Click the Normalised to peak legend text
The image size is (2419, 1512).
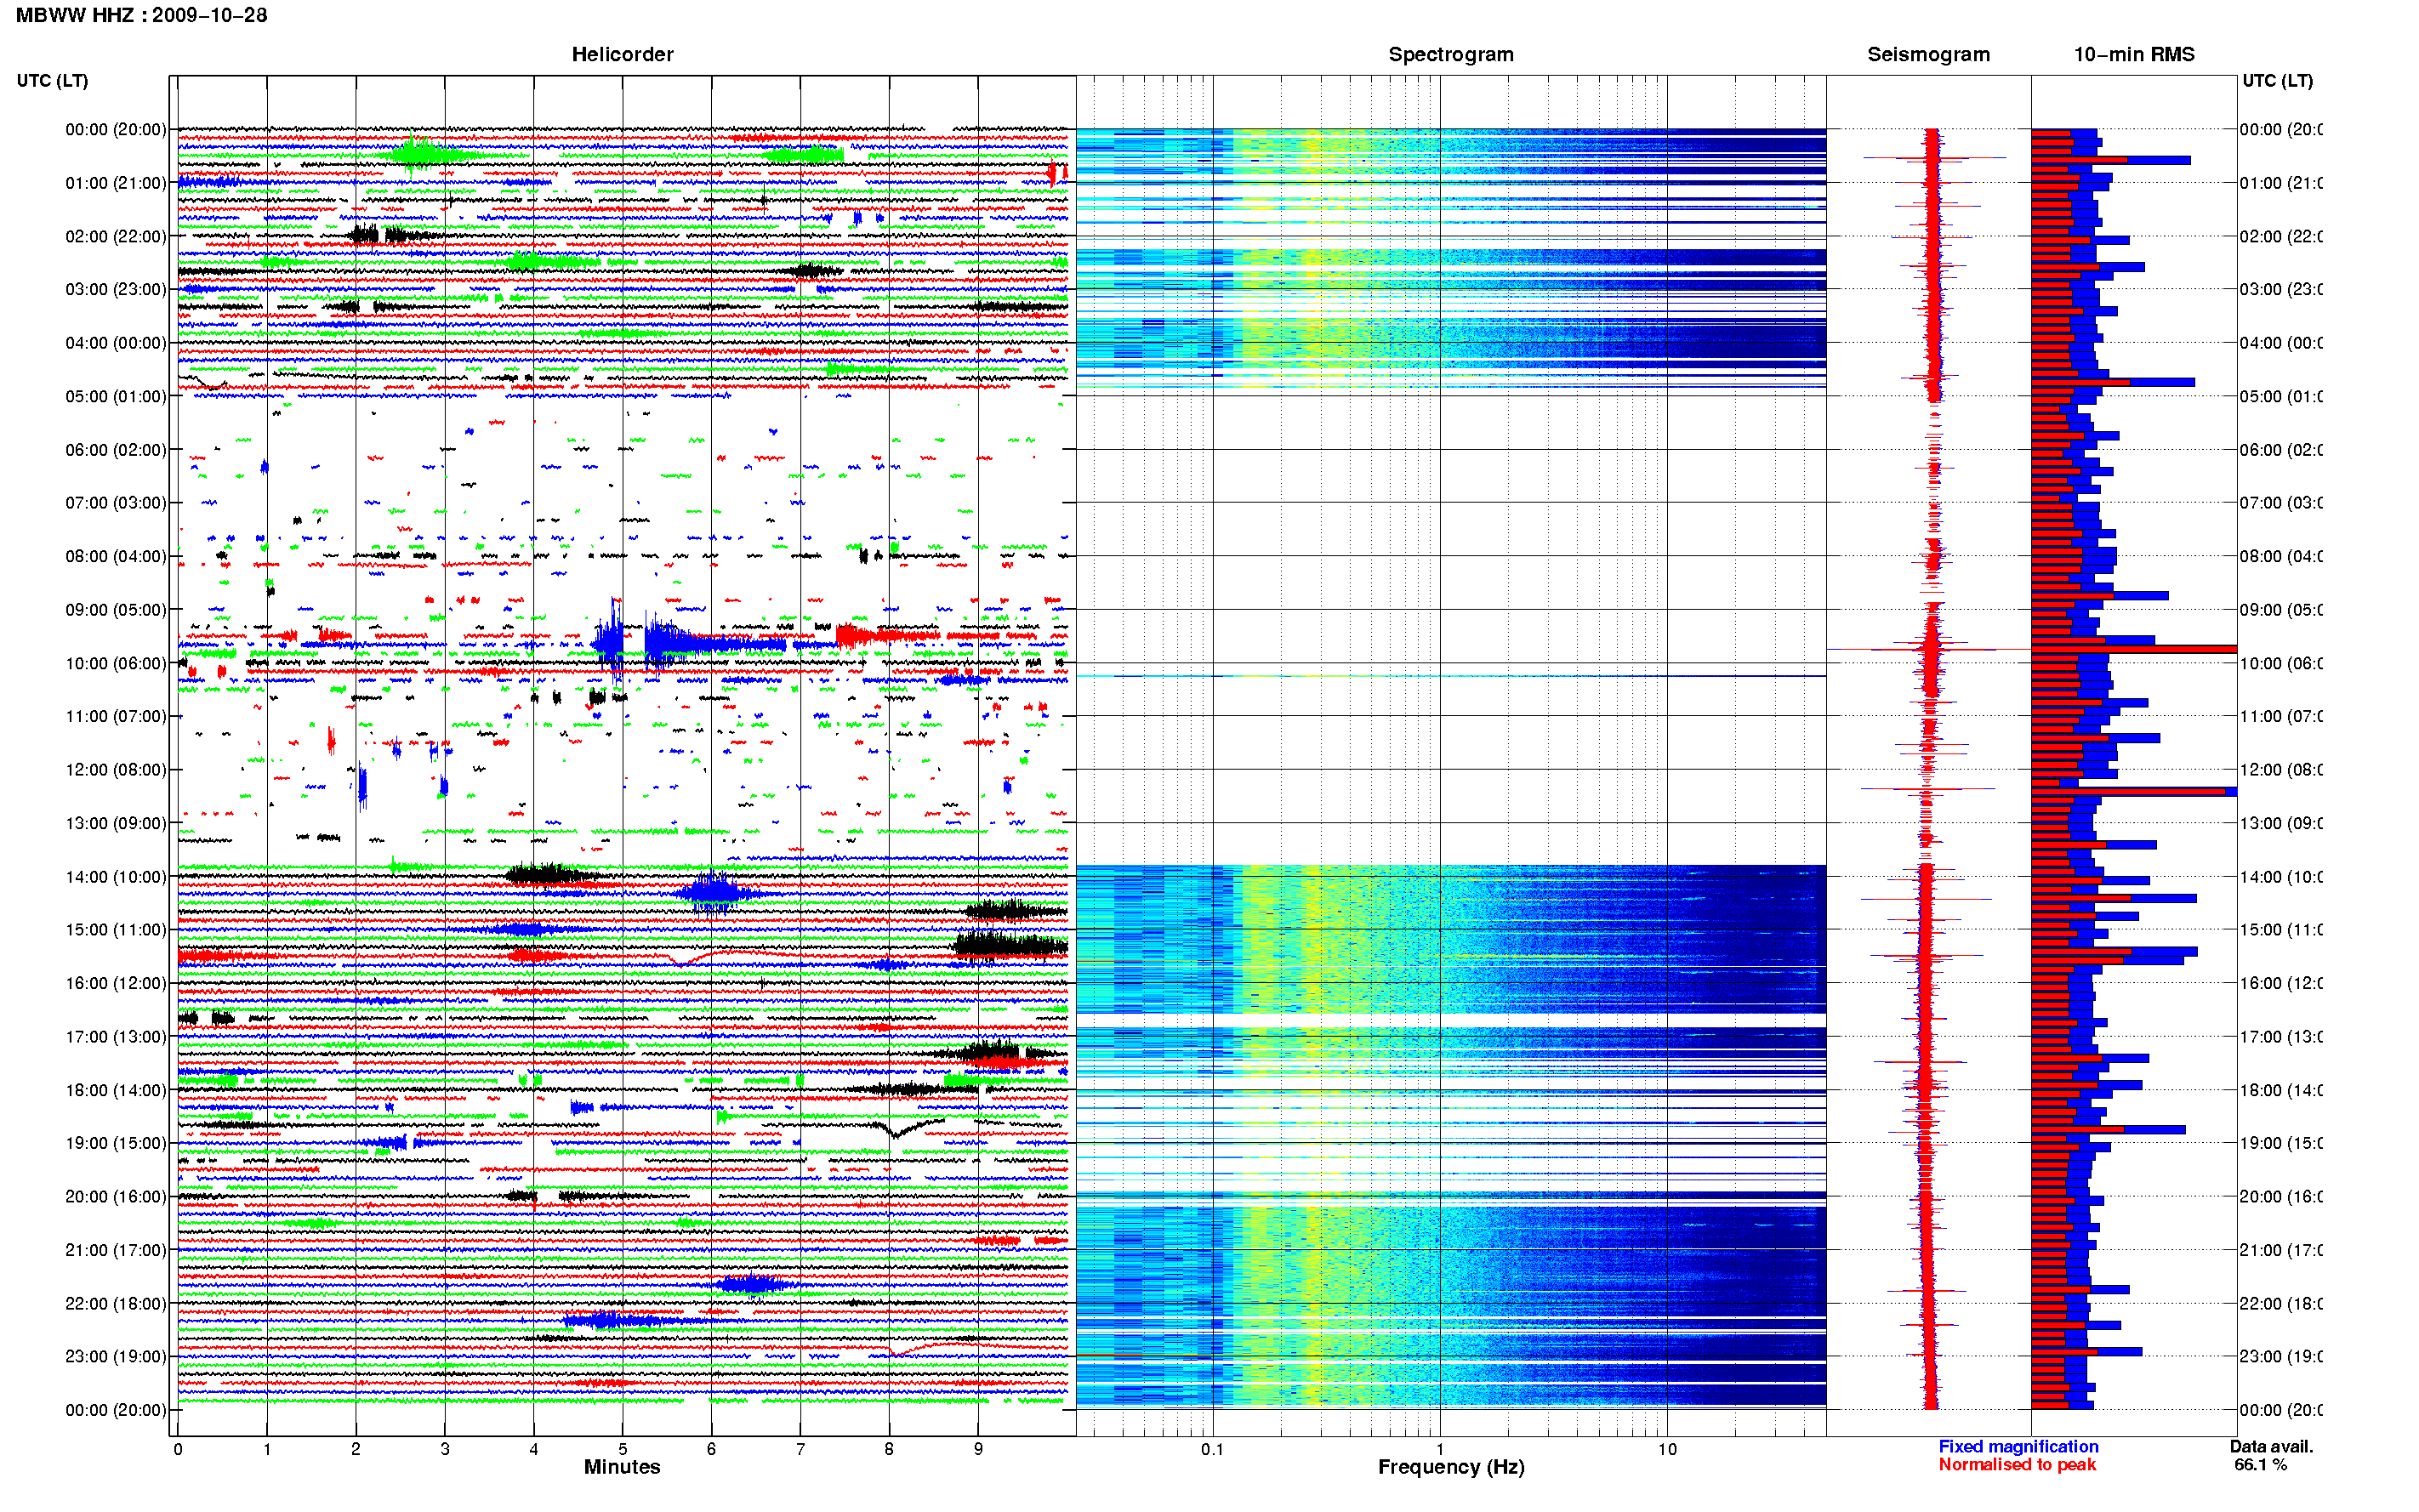coord(2017,1464)
